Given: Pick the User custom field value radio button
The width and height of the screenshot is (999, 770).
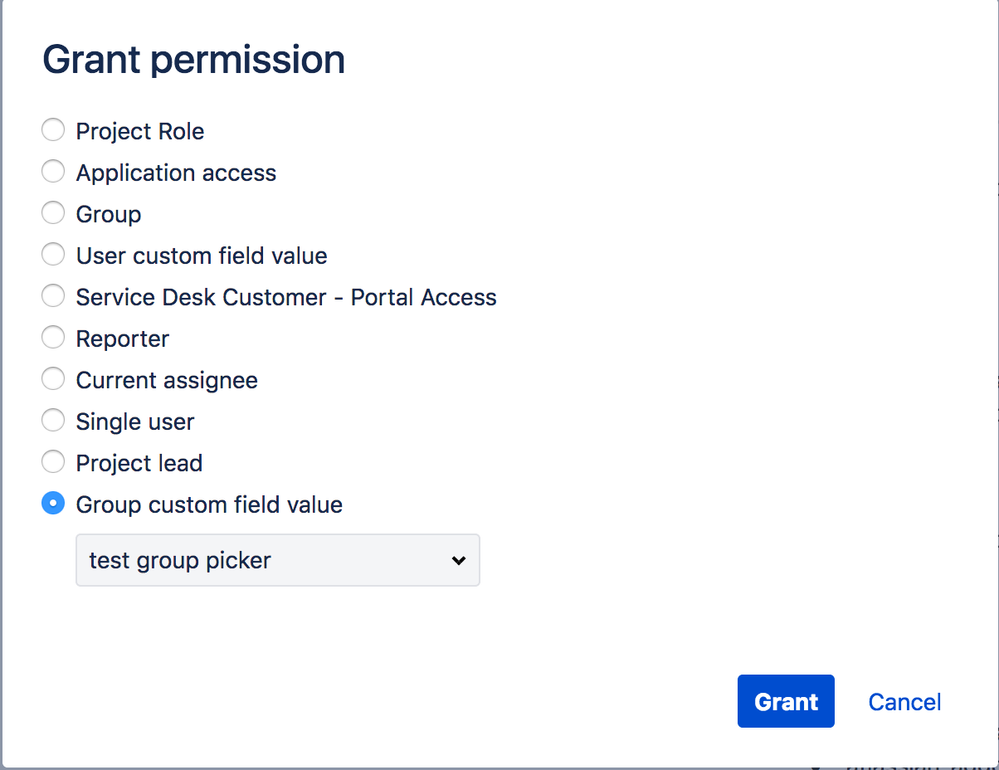Looking at the screenshot, I should coord(53,255).
